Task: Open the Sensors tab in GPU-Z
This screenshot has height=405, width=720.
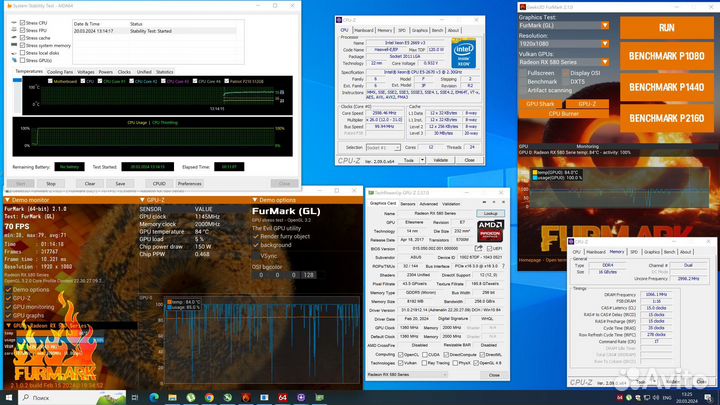Action: tap(407, 204)
